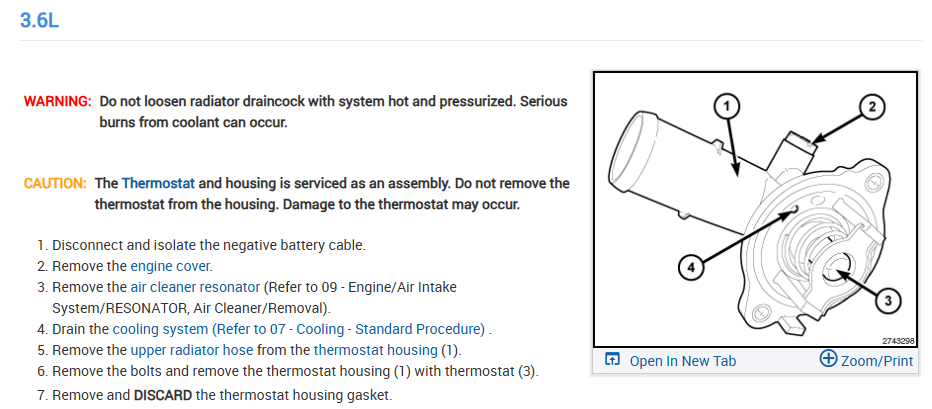Image resolution: width=932 pixels, height=409 pixels.
Task: Click the thermostat housing diagram image
Action: [x=755, y=210]
